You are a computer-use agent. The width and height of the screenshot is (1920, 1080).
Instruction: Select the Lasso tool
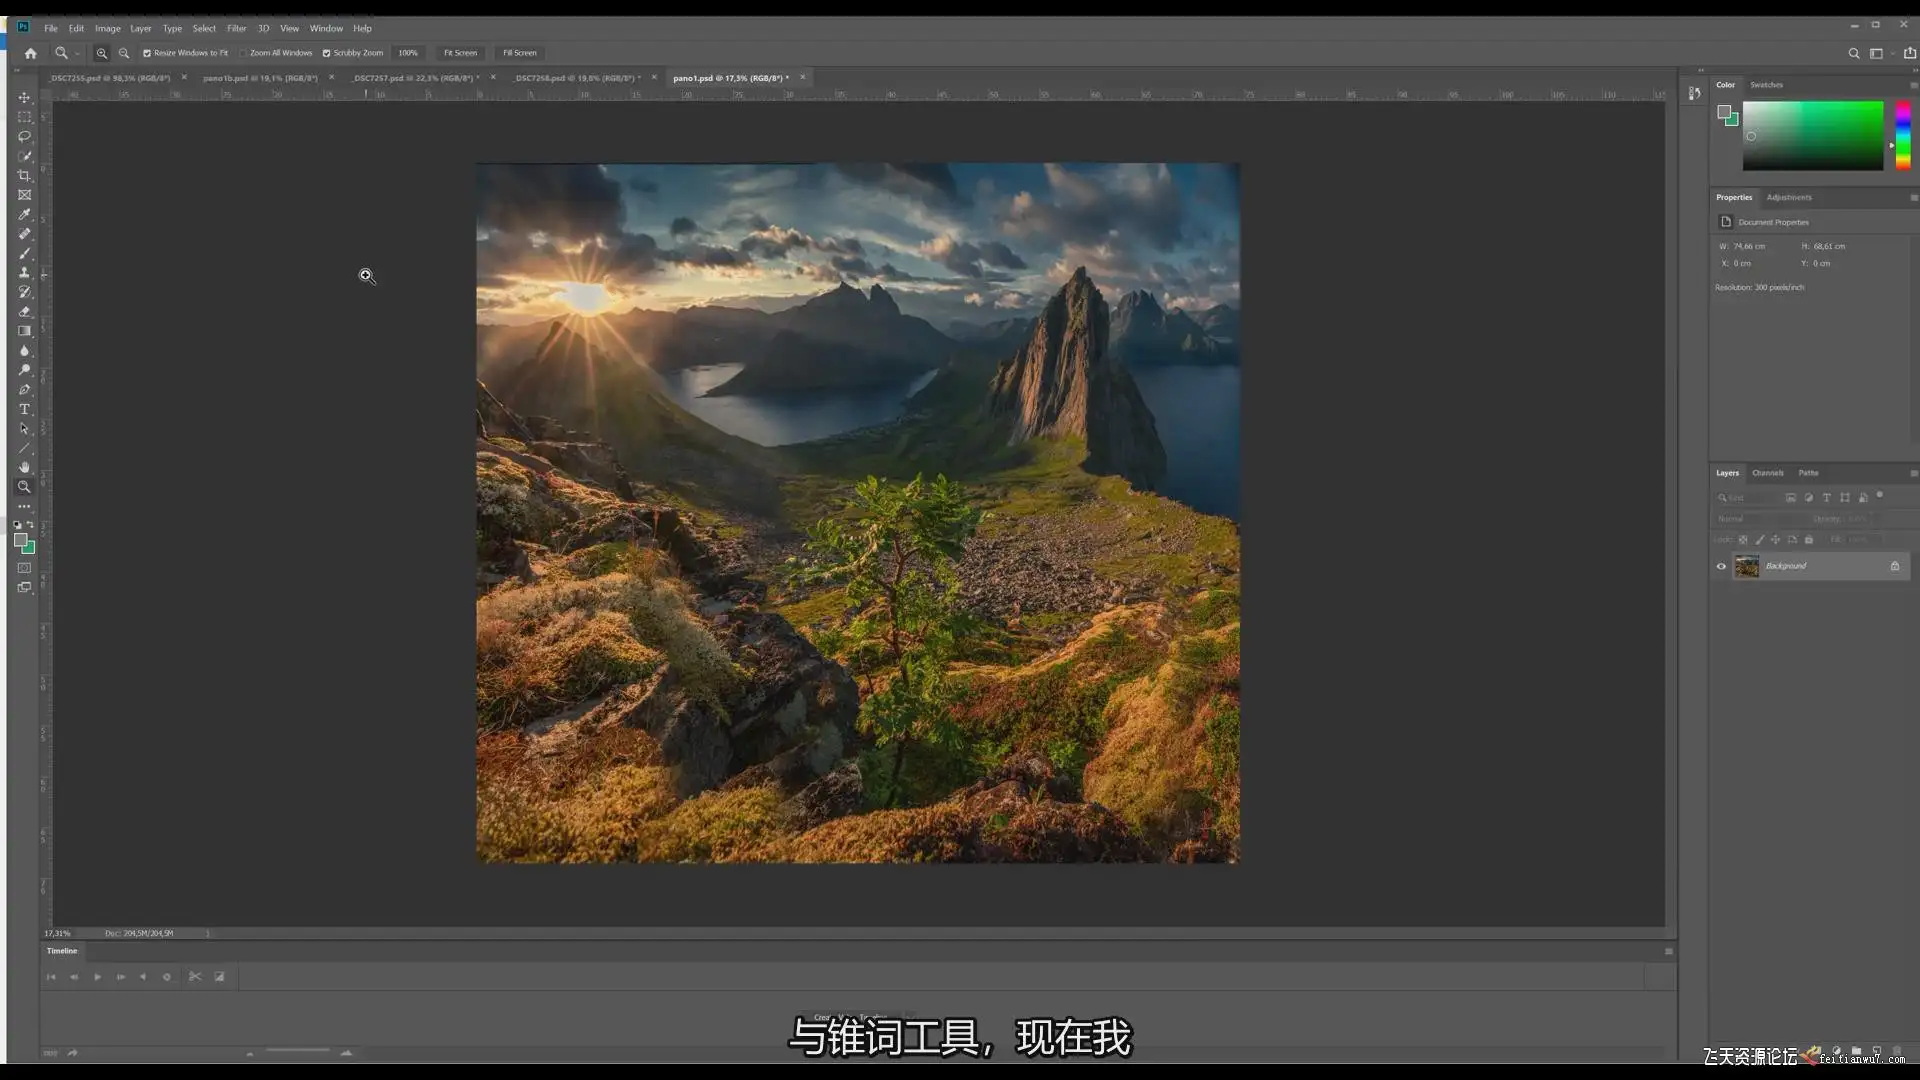click(x=24, y=136)
